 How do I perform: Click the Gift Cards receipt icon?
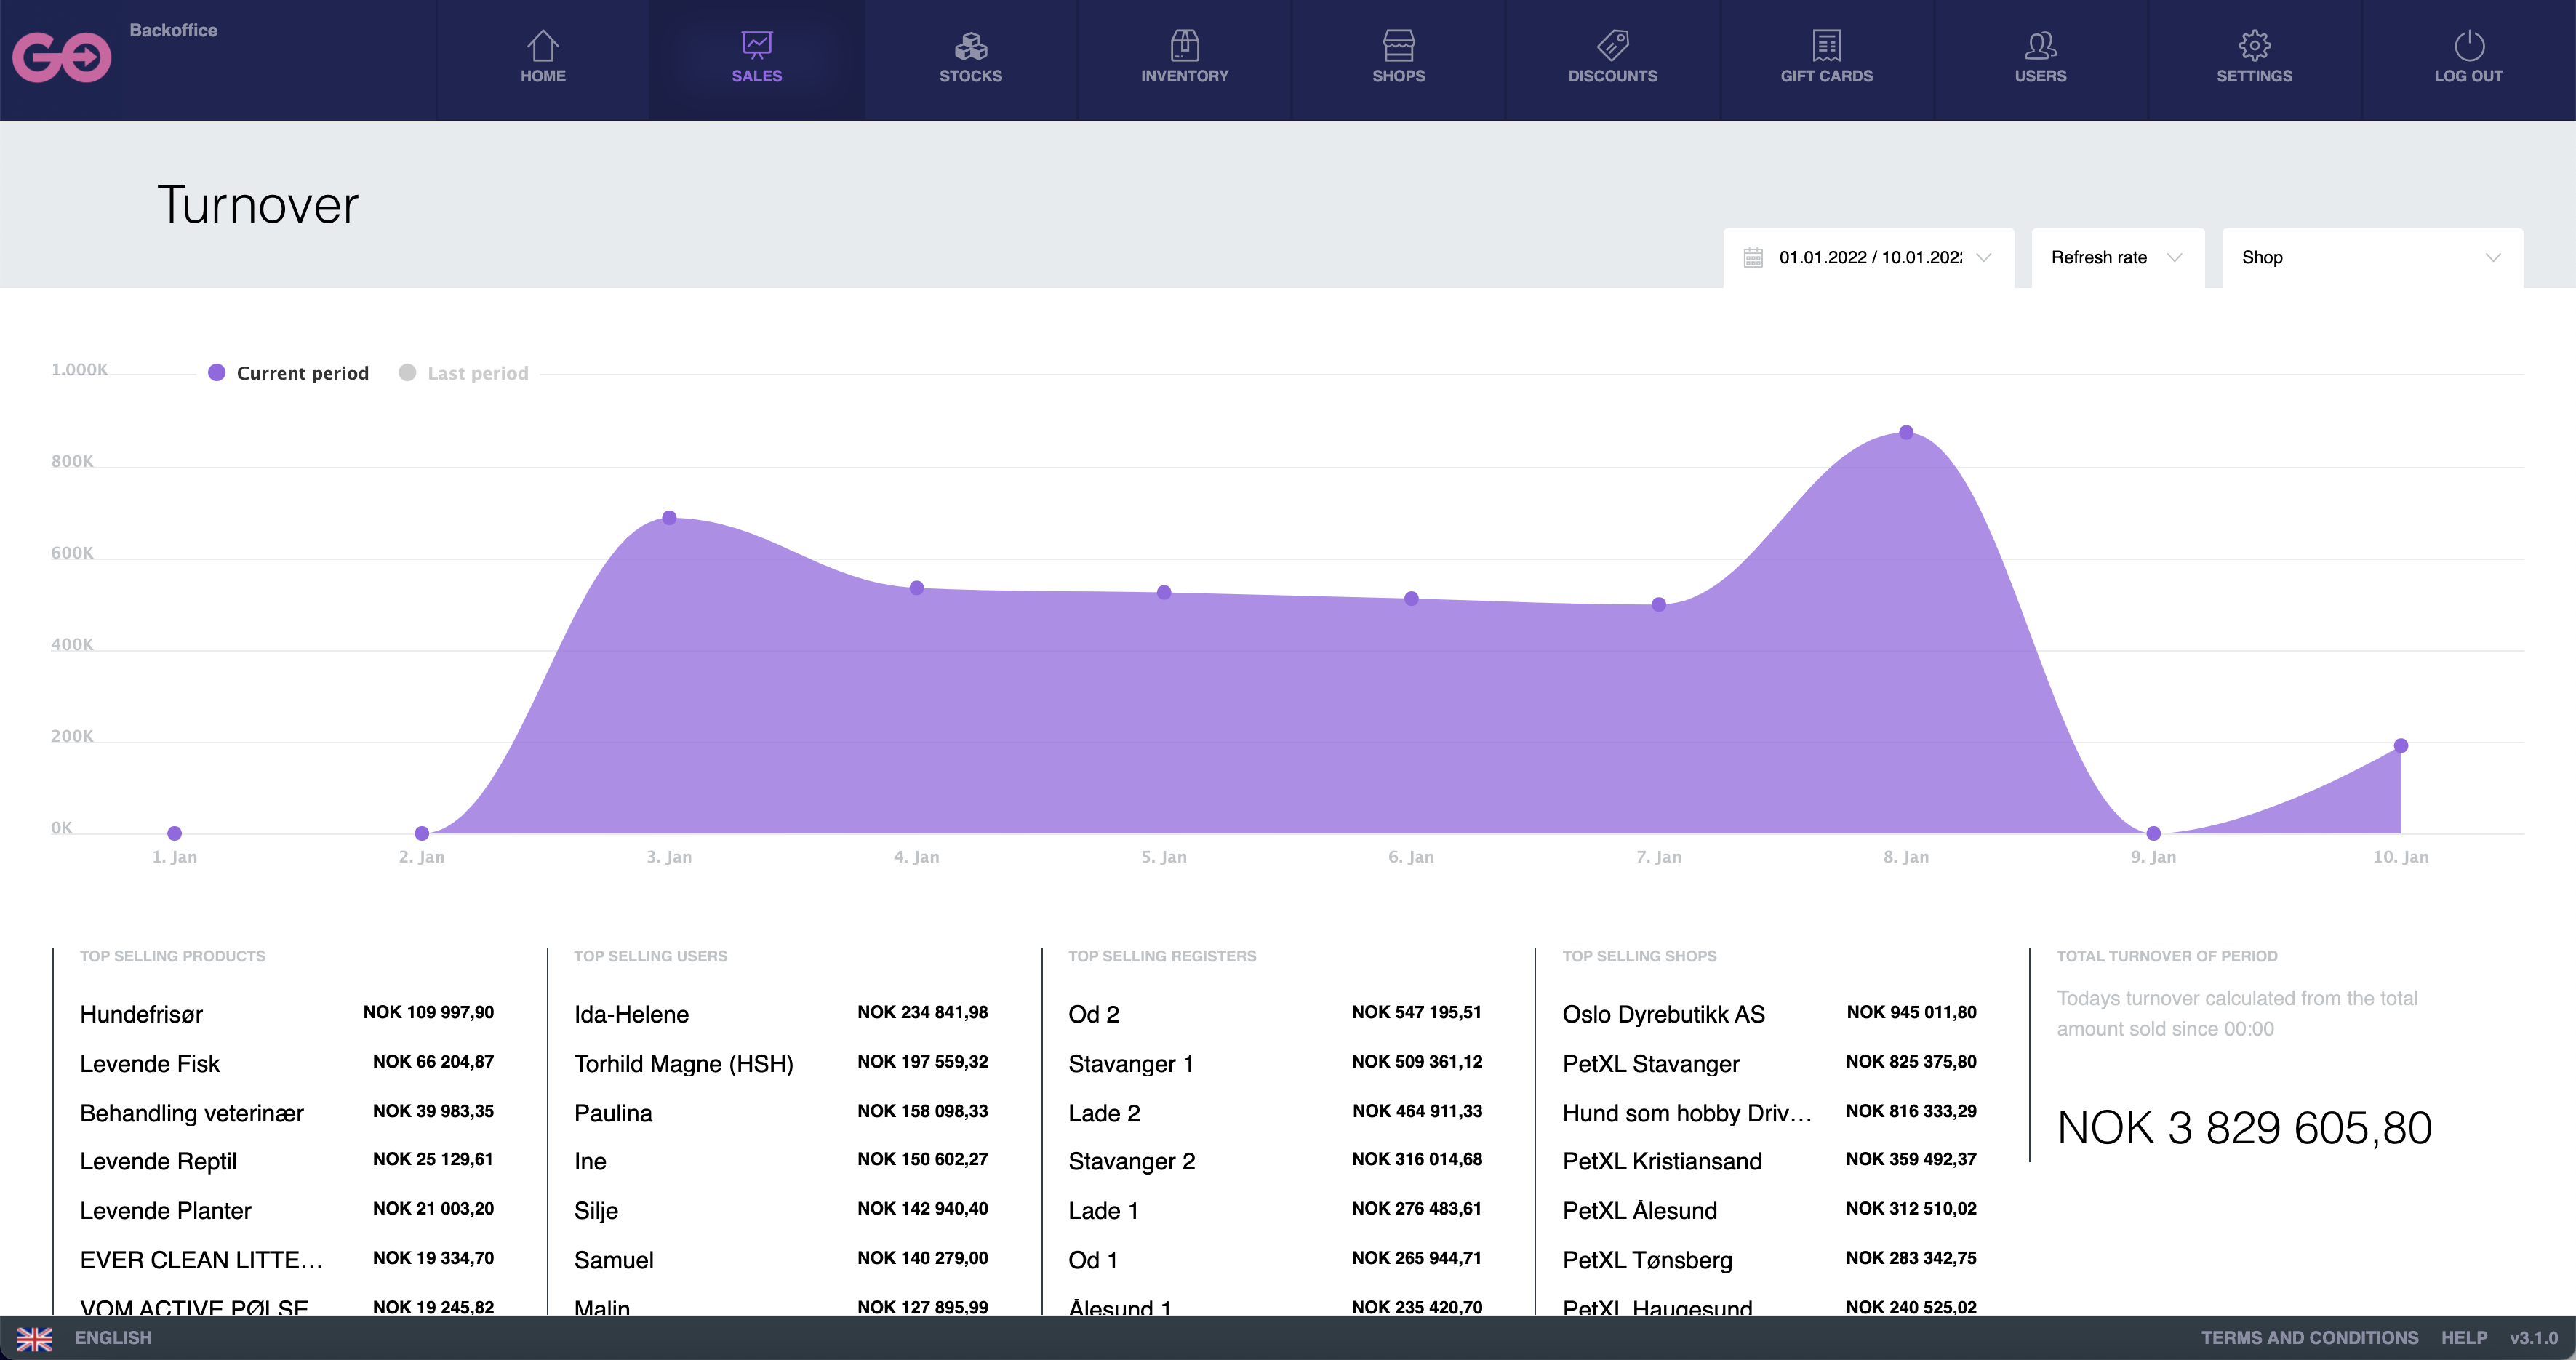[x=1826, y=46]
